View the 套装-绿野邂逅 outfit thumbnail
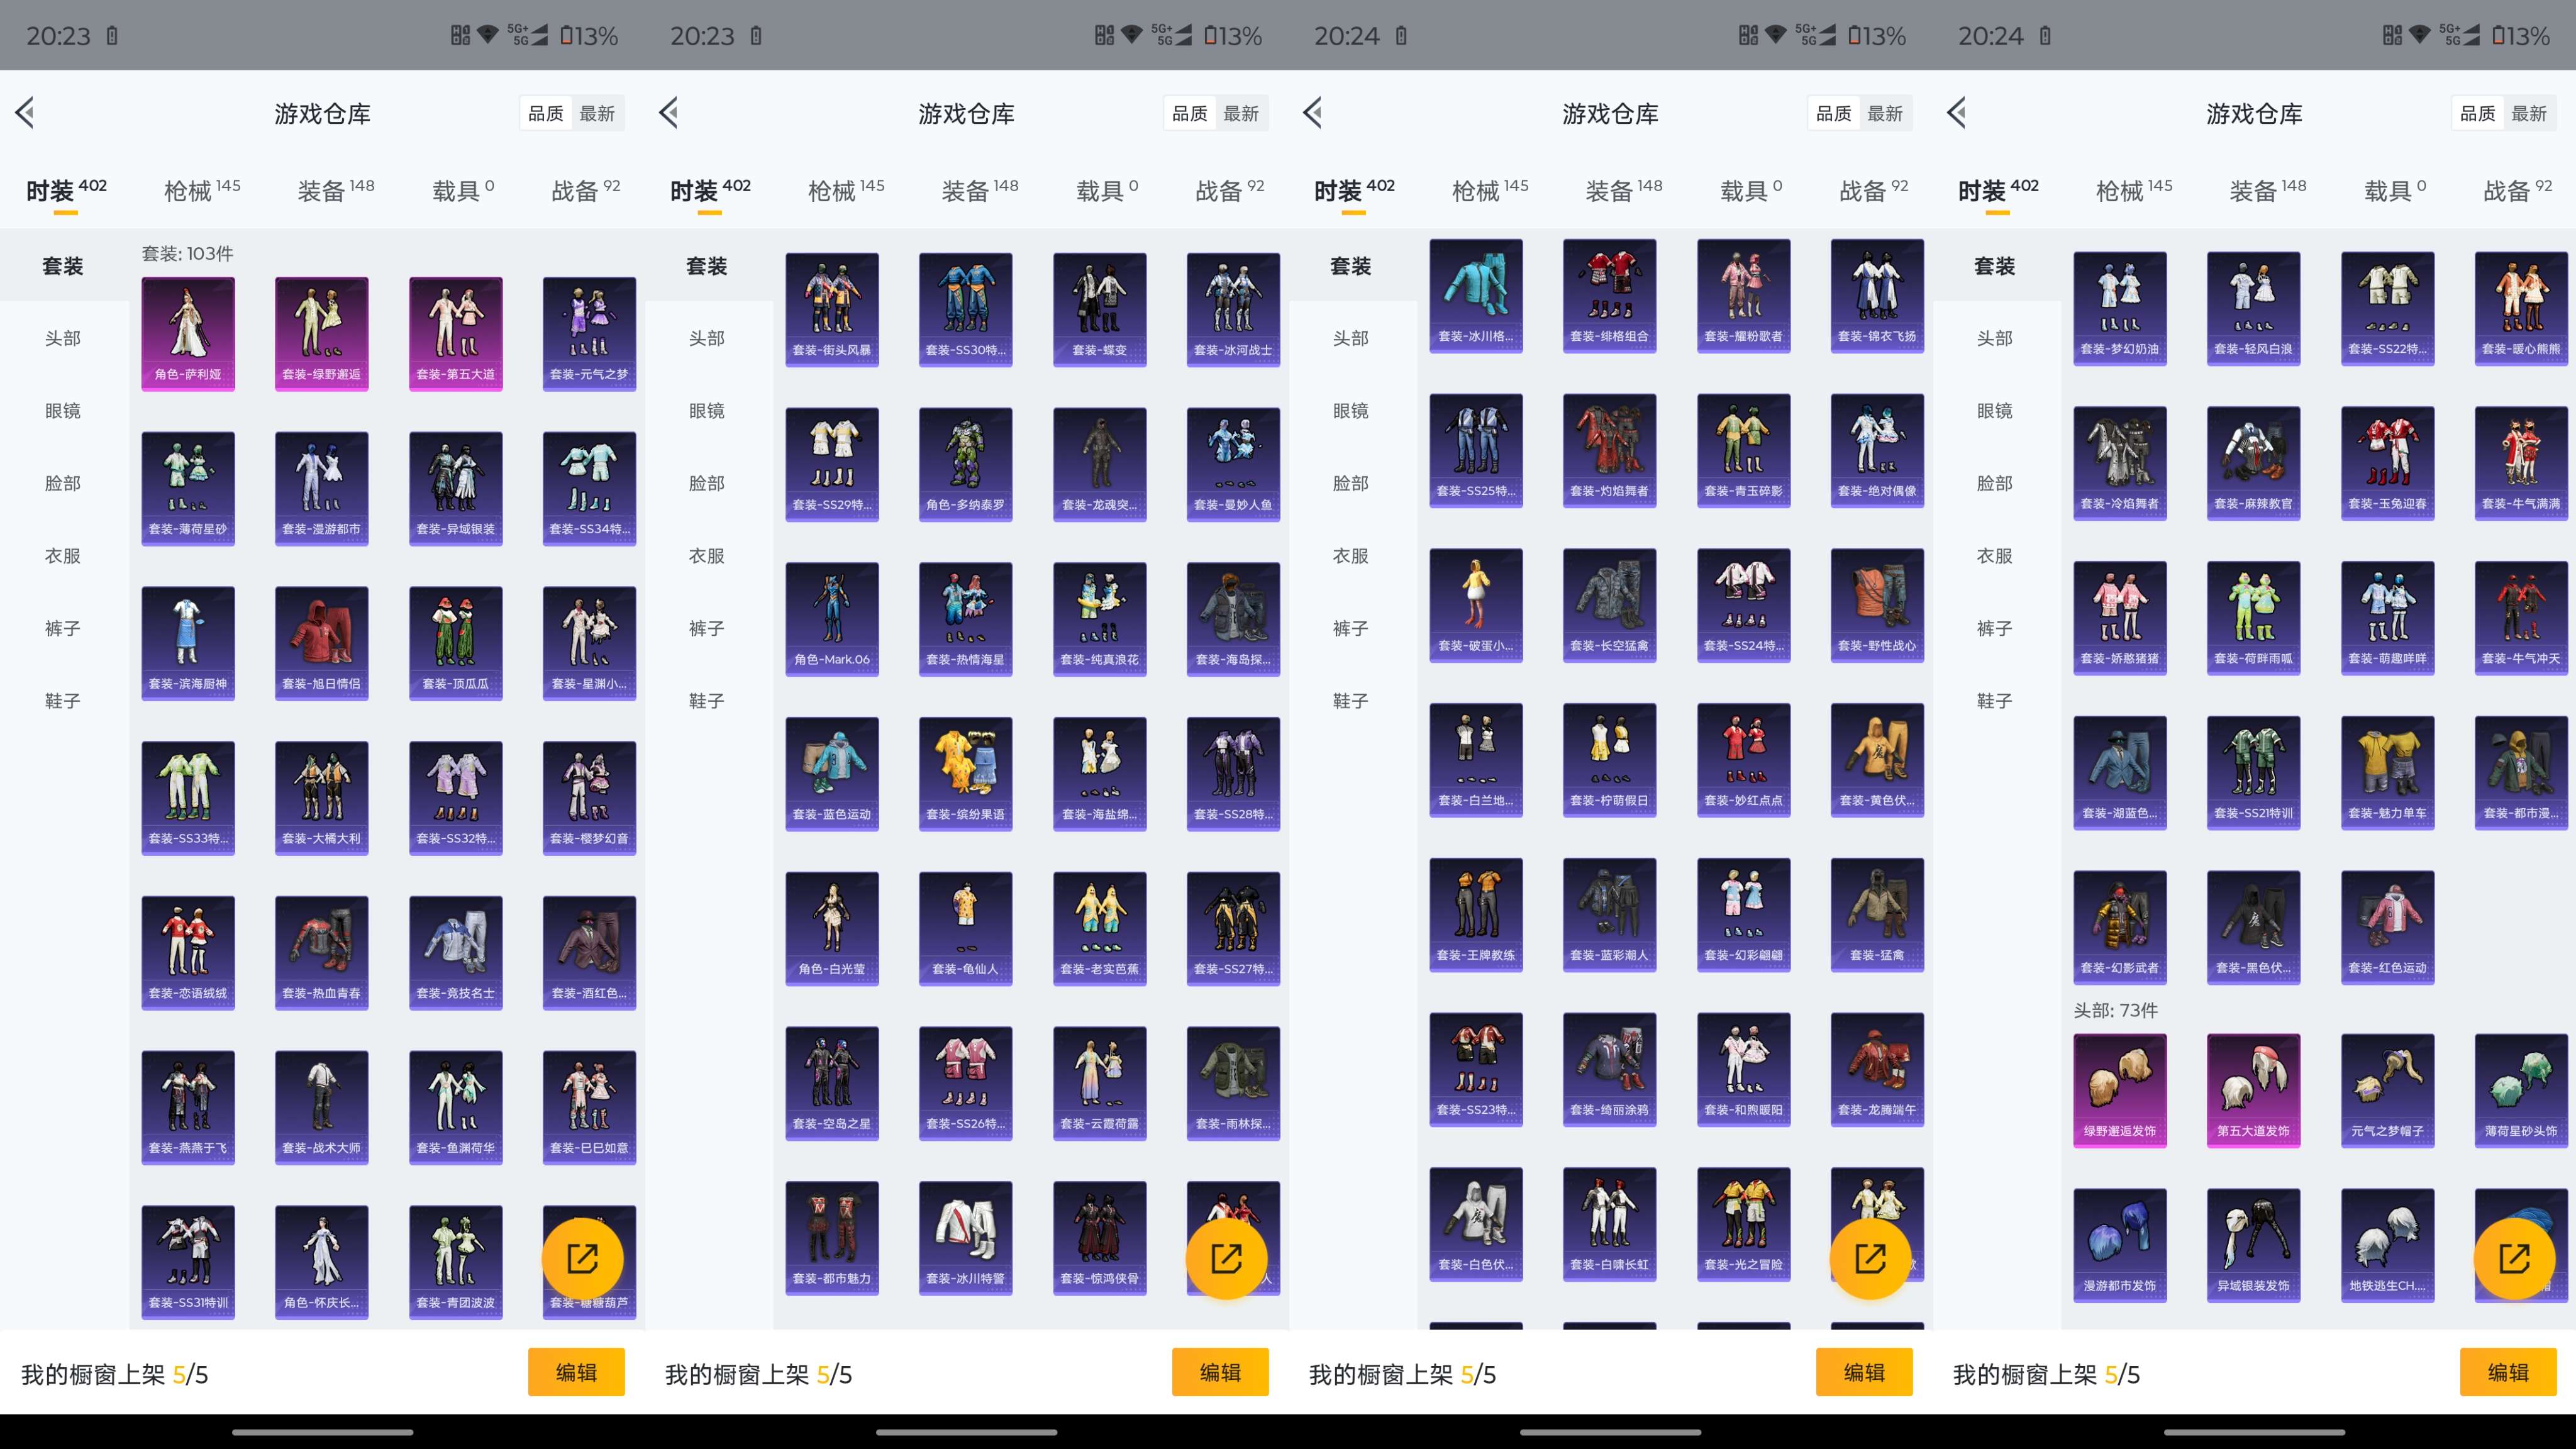The width and height of the screenshot is (2576, 1449). coord(321,332)
